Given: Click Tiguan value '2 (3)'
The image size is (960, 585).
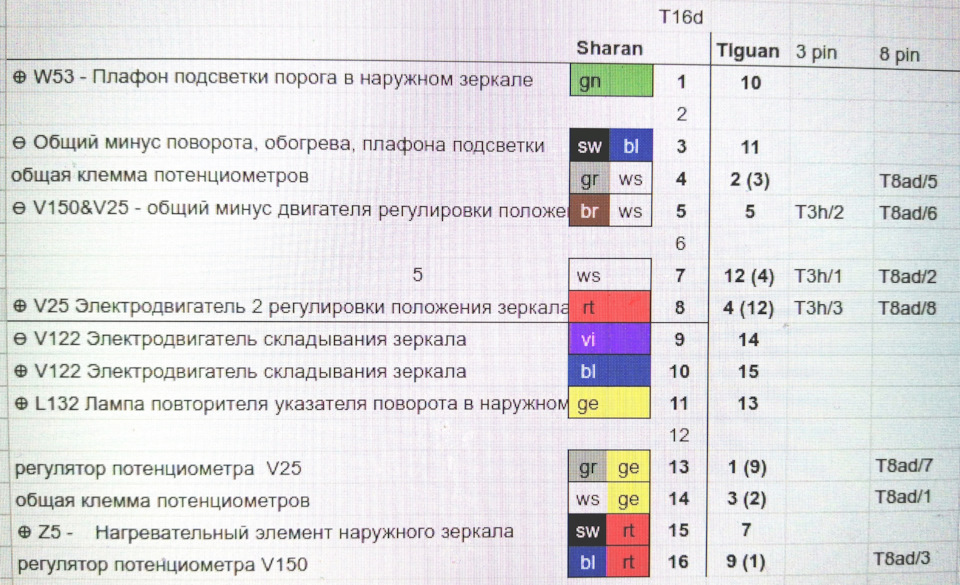Looking at the screenshot, I should click(749, 180).
